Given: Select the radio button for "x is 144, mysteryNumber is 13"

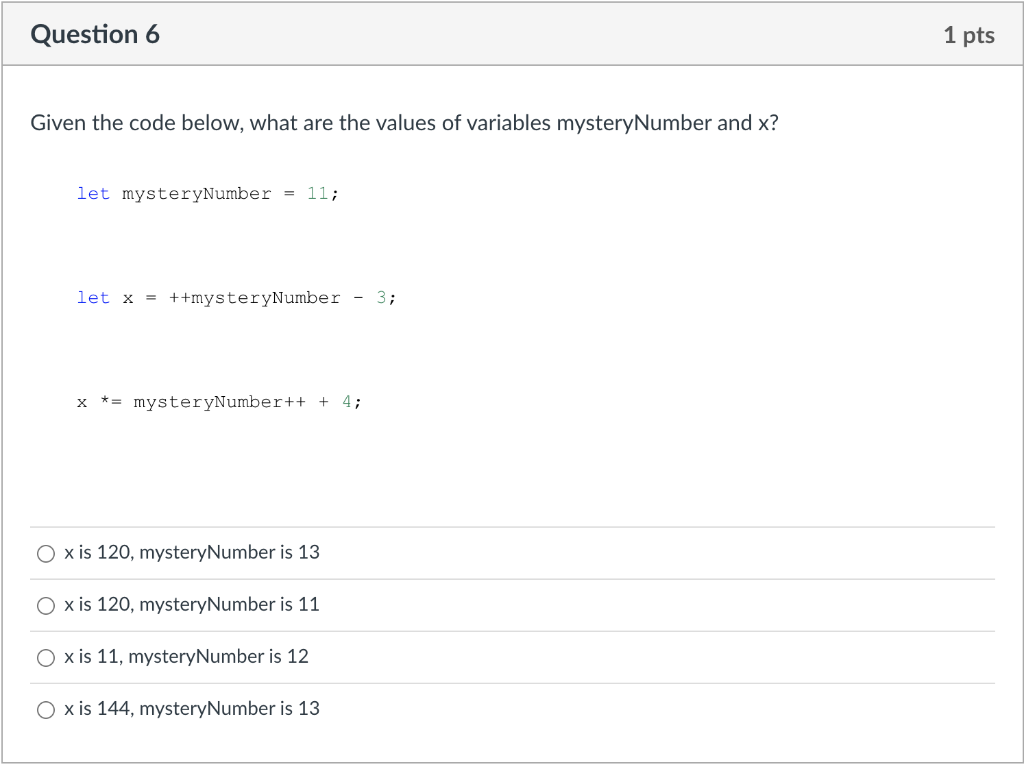Looking at the screenshot, I should click(x=46, y=709).
